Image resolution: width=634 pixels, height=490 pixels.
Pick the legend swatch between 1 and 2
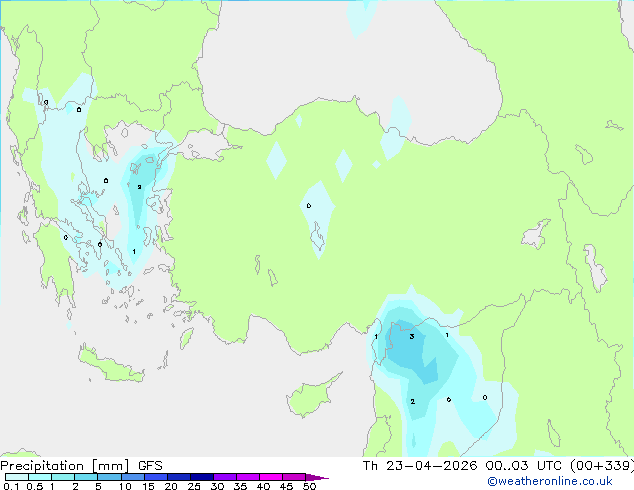point(63,477)
